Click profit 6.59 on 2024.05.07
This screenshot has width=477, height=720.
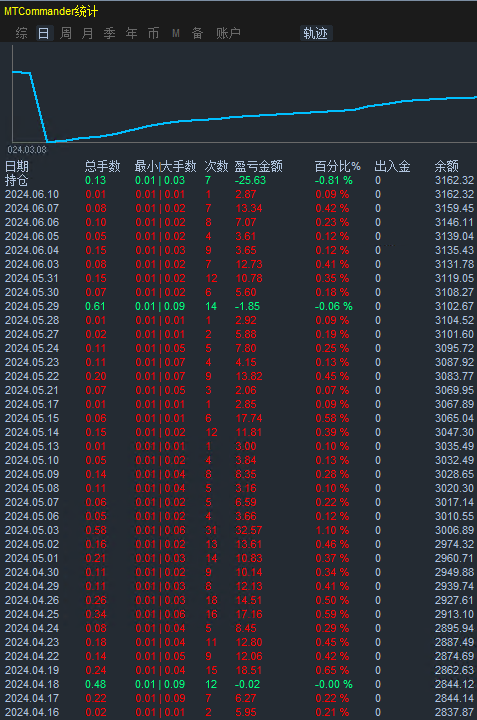(x=246, y=502)
